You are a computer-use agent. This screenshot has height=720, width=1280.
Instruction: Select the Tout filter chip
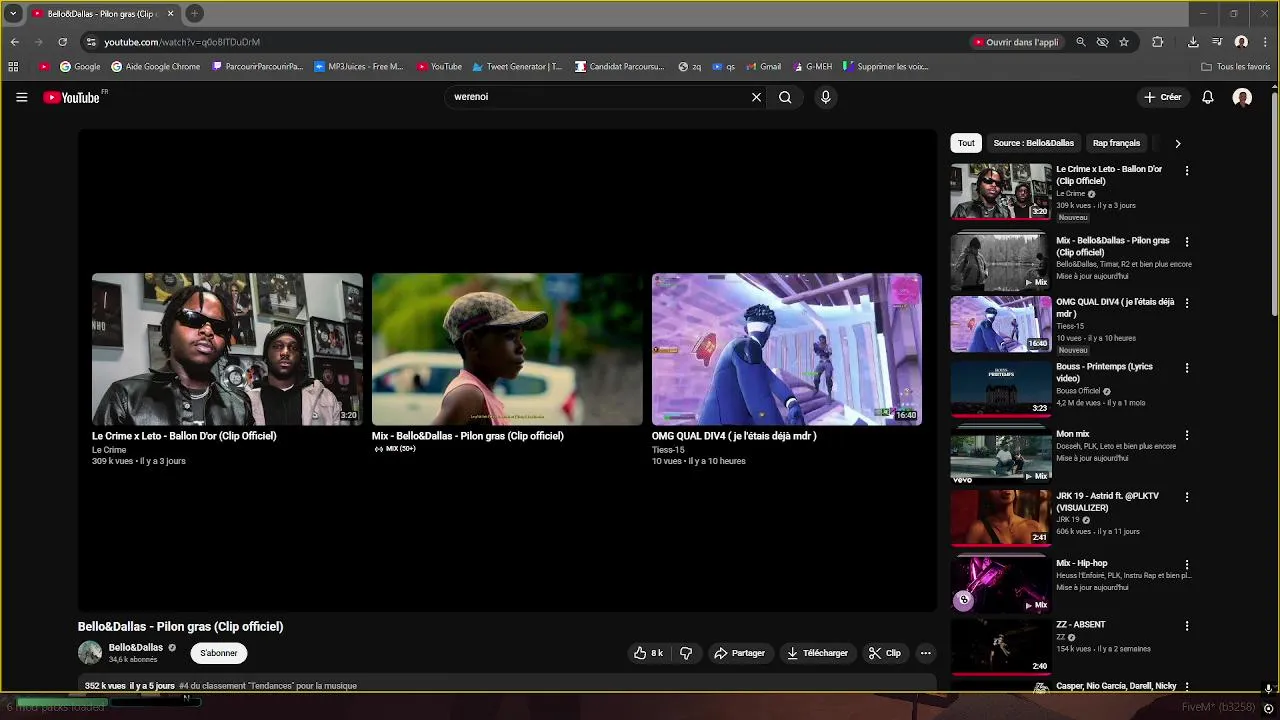[x=966, y=143]
